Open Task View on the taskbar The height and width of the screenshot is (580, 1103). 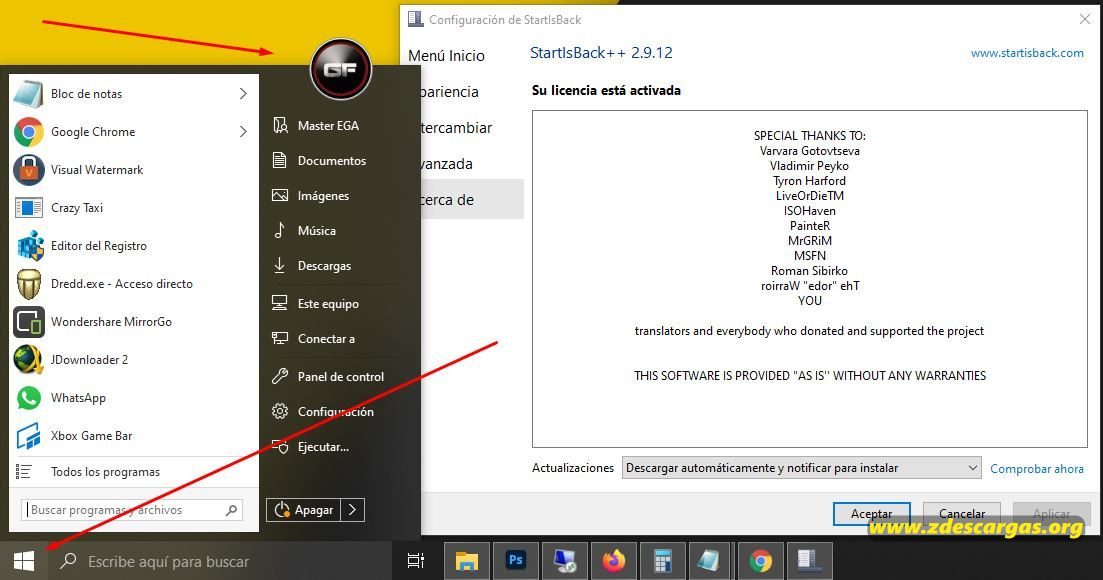[x=416, y=561]
